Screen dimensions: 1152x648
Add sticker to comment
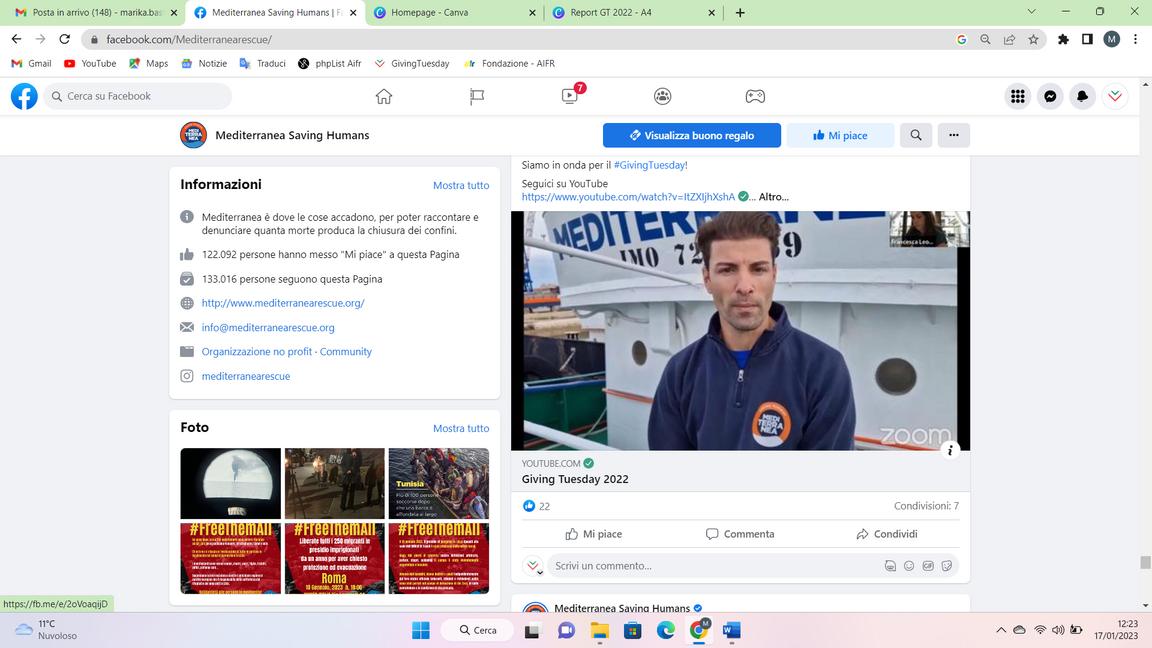click(947, 566)
